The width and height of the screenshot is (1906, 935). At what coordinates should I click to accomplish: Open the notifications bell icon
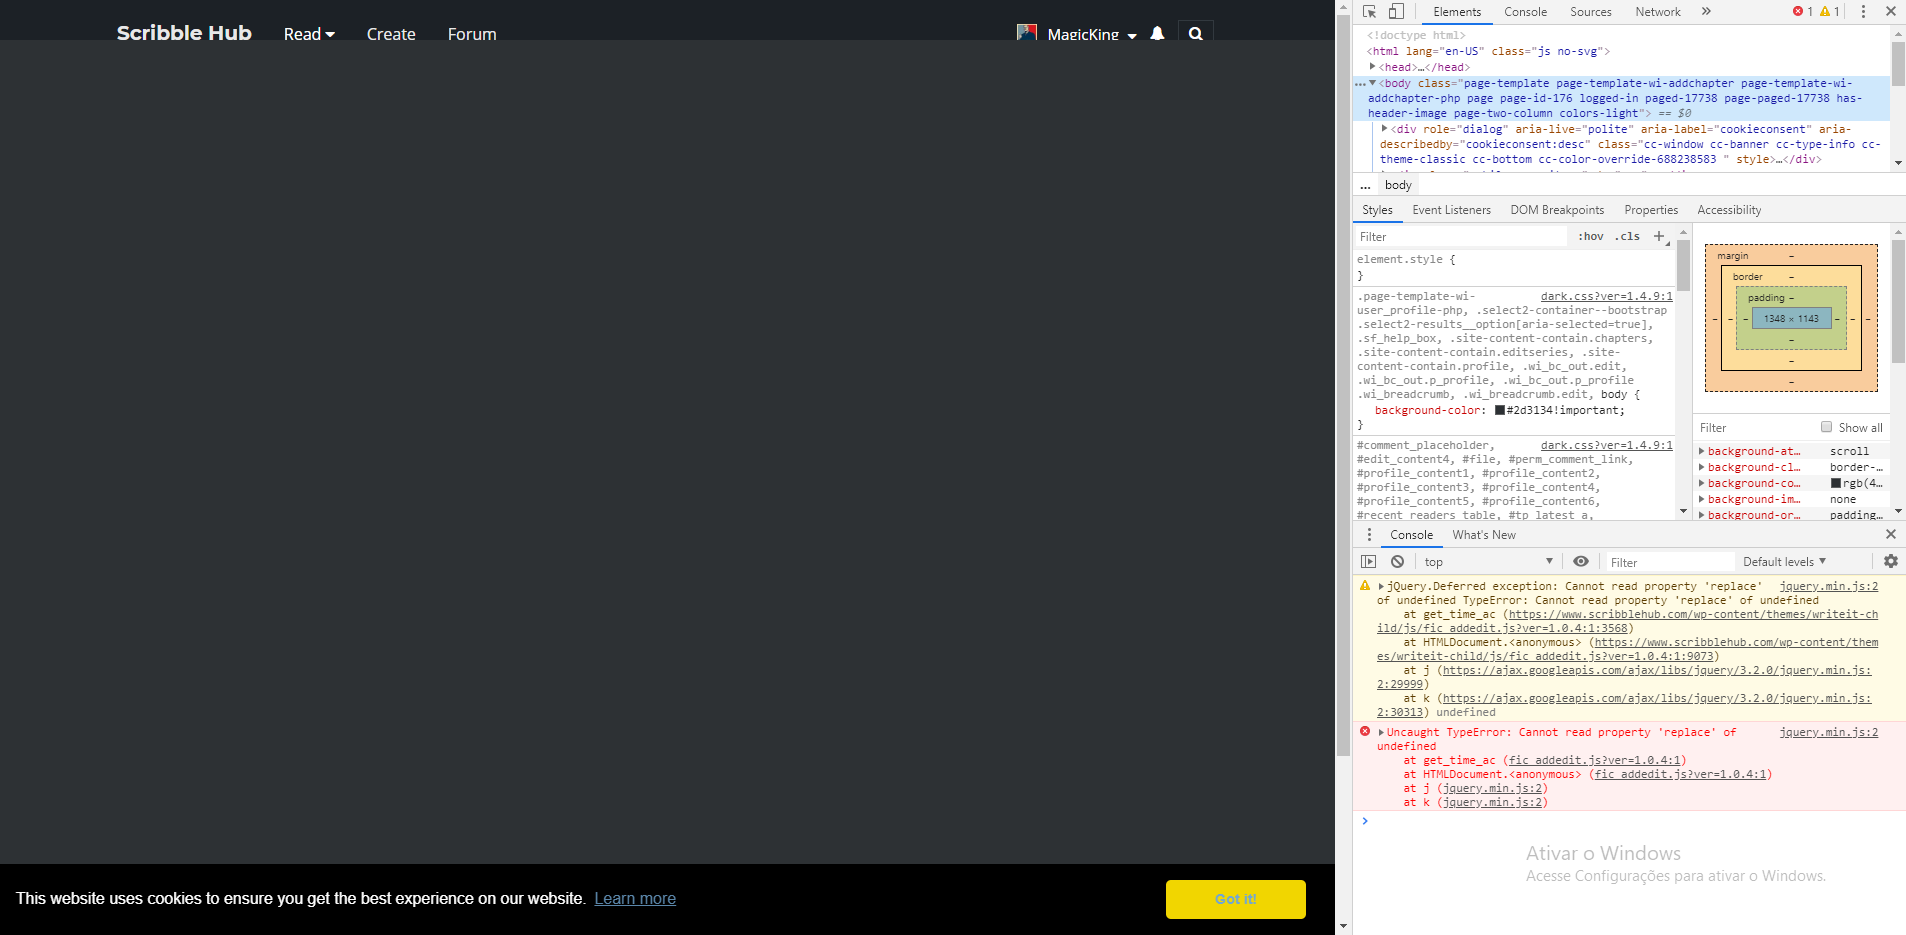pyautogui.click(x=1157, y=34)
